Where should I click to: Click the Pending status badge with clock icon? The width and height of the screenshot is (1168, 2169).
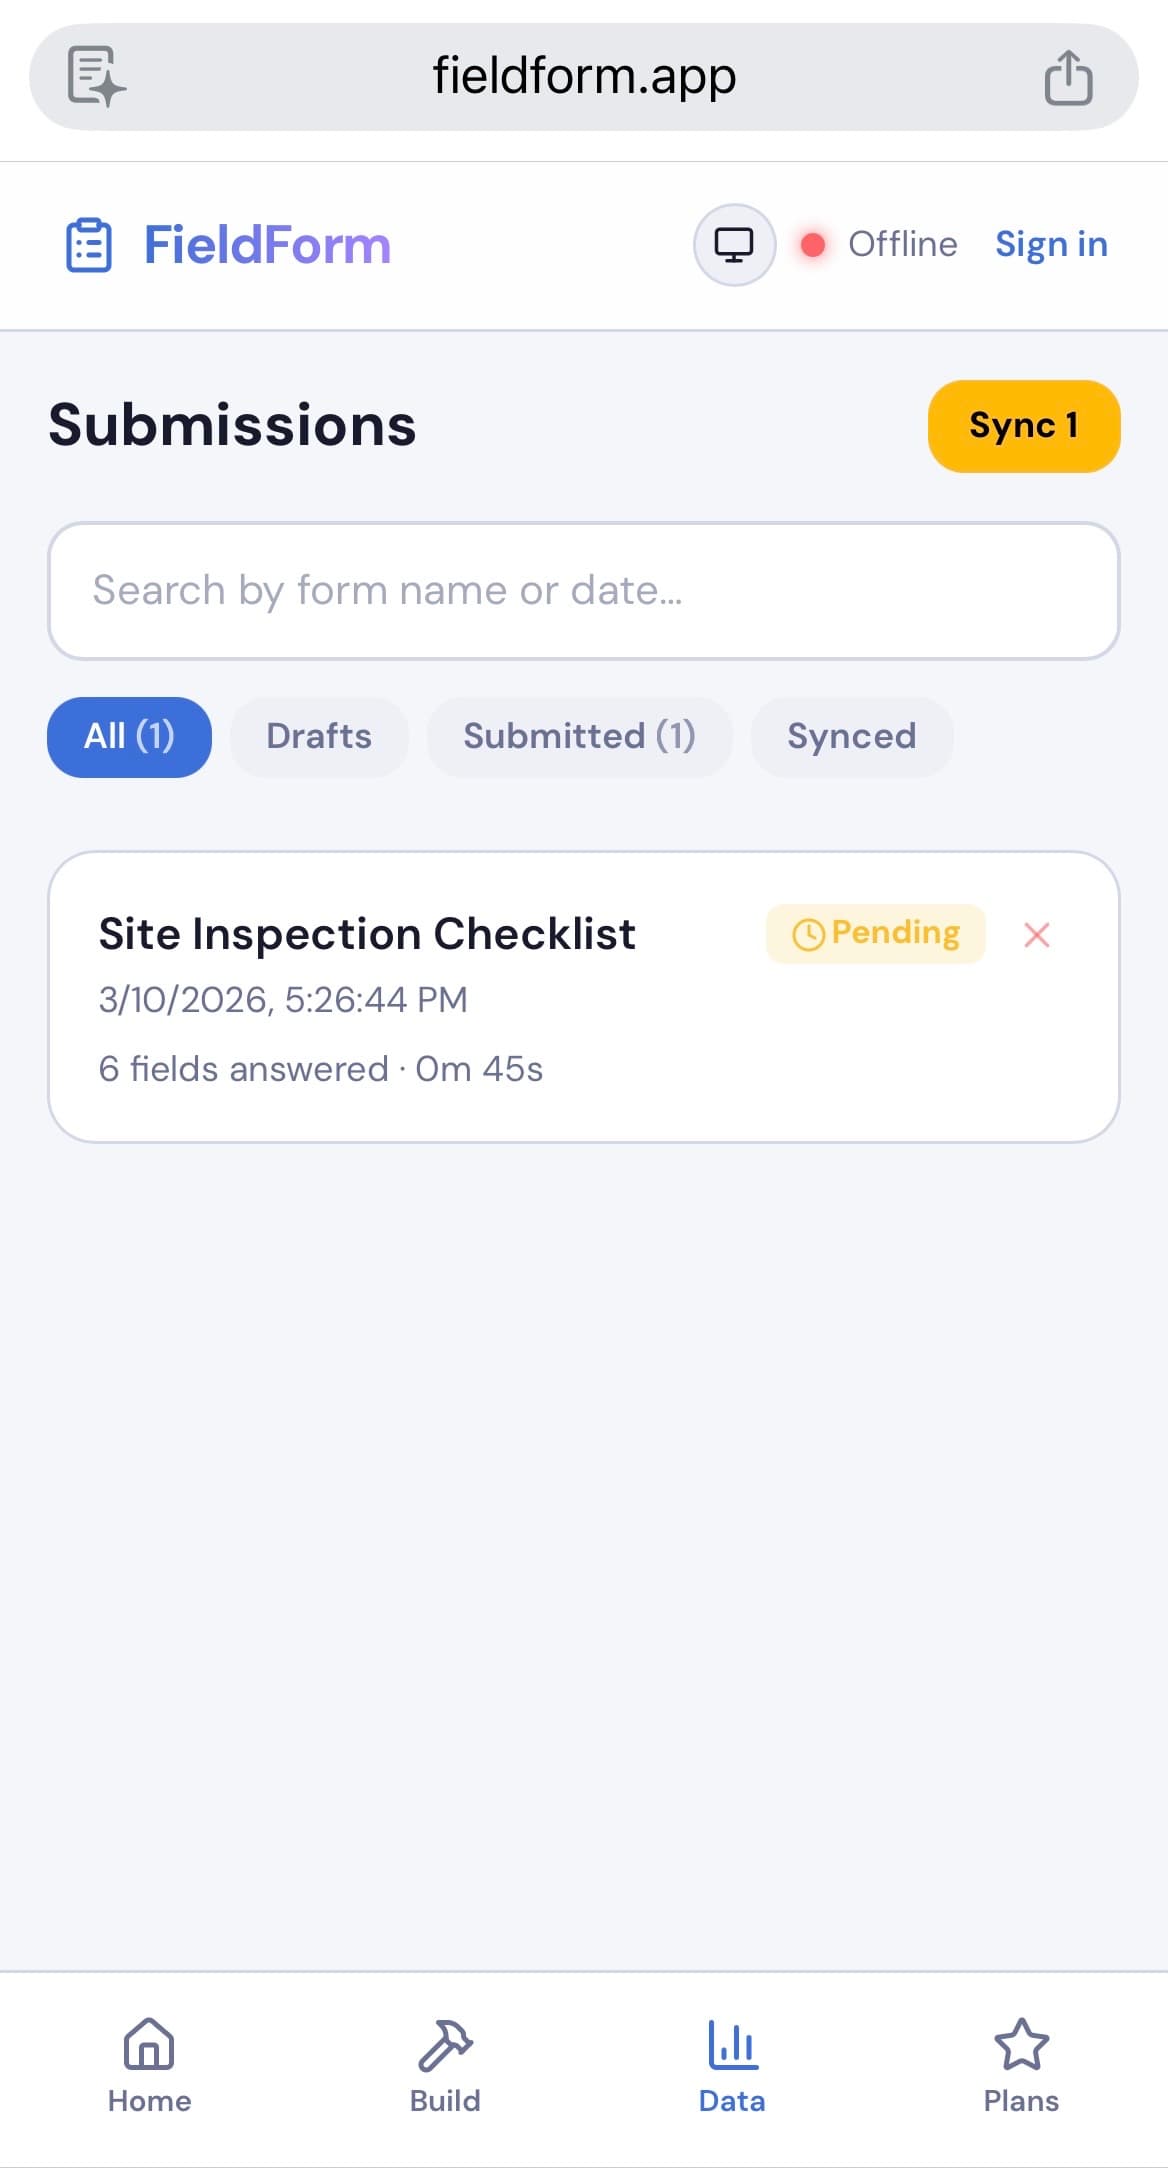pyautogui.click(x=875, y=933)
